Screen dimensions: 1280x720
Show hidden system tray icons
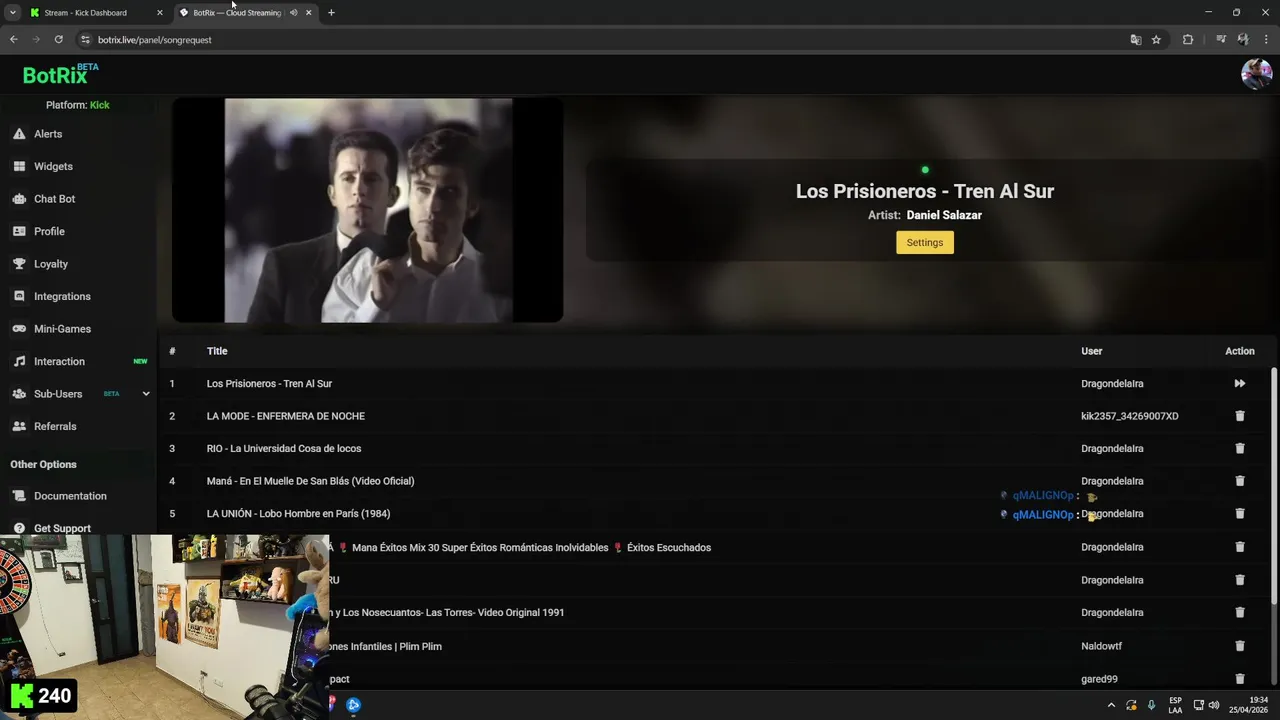(1111, 705)
